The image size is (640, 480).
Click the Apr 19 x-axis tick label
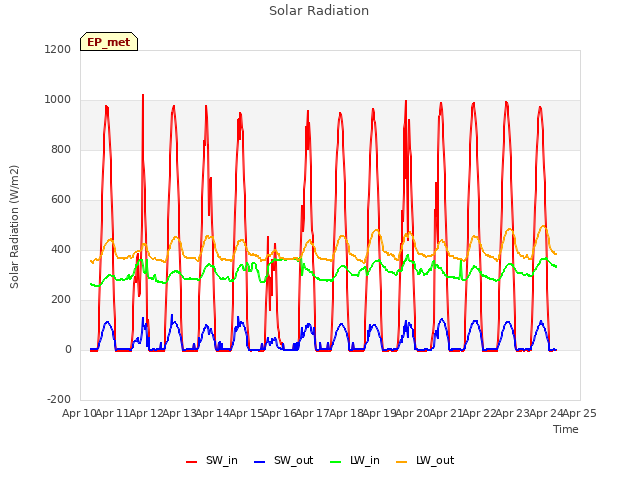(379, 413)
